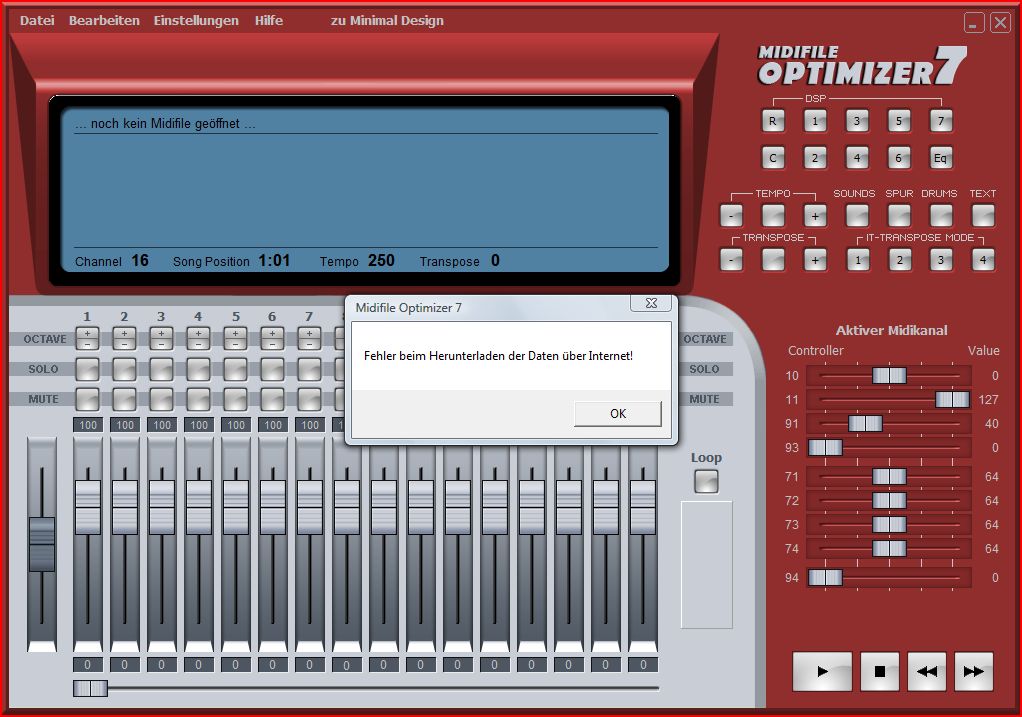Mute channel 7
The width and height of the screenshot is (1022, 717).
pos(310,399)
